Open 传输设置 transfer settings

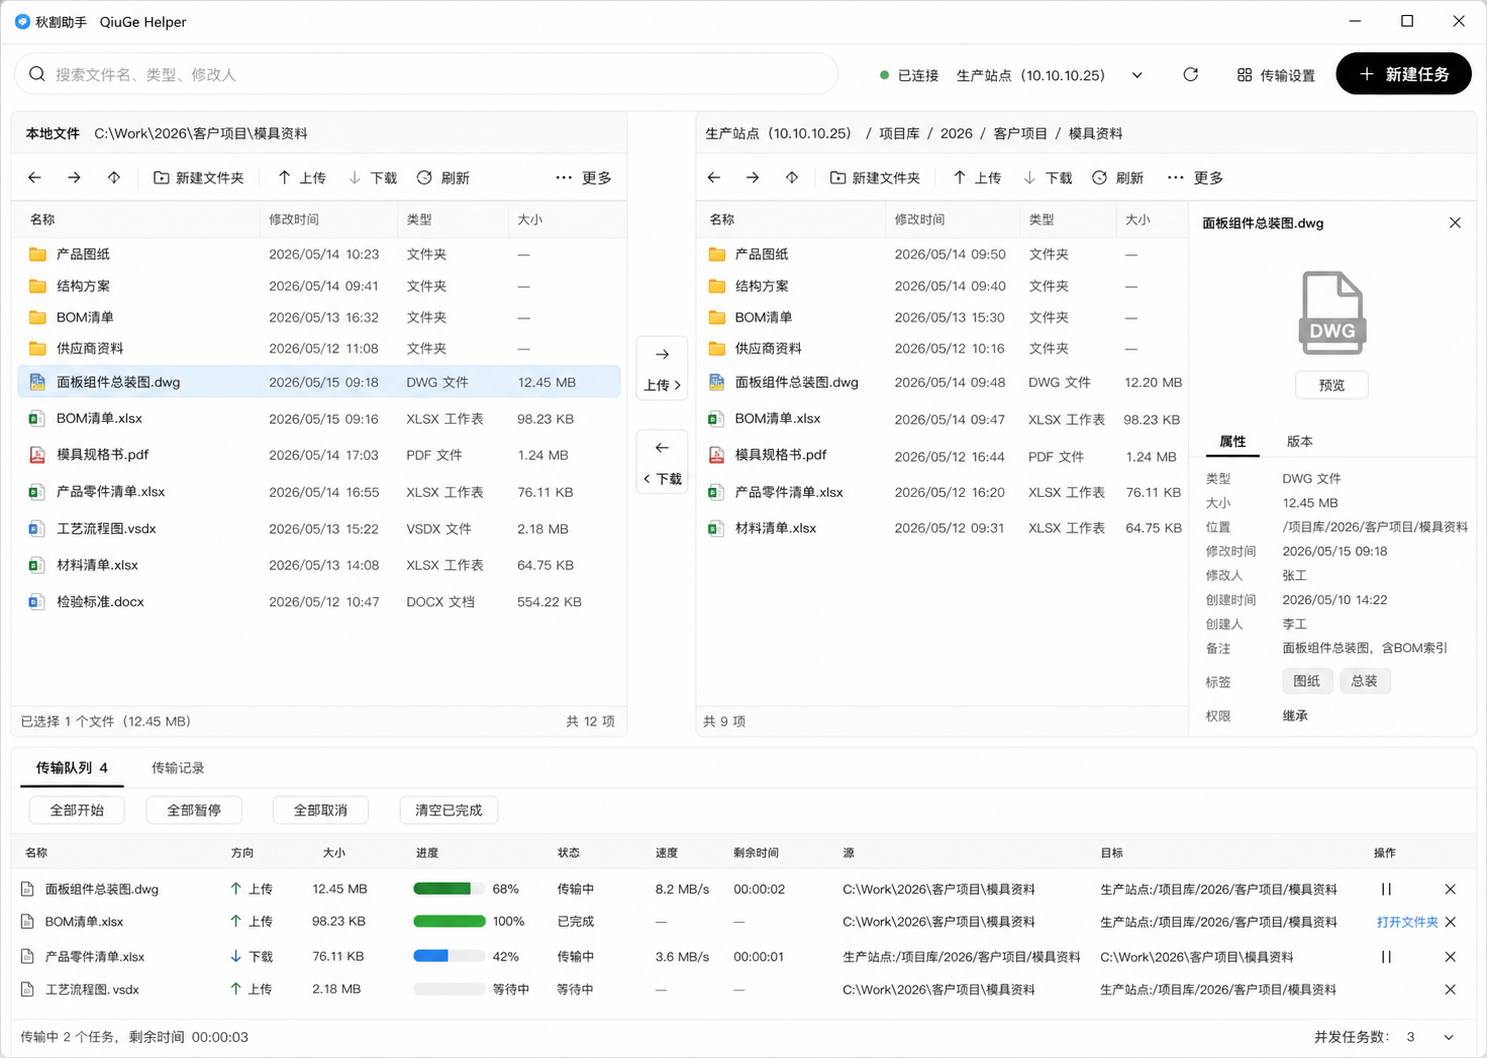[1276, 75]
